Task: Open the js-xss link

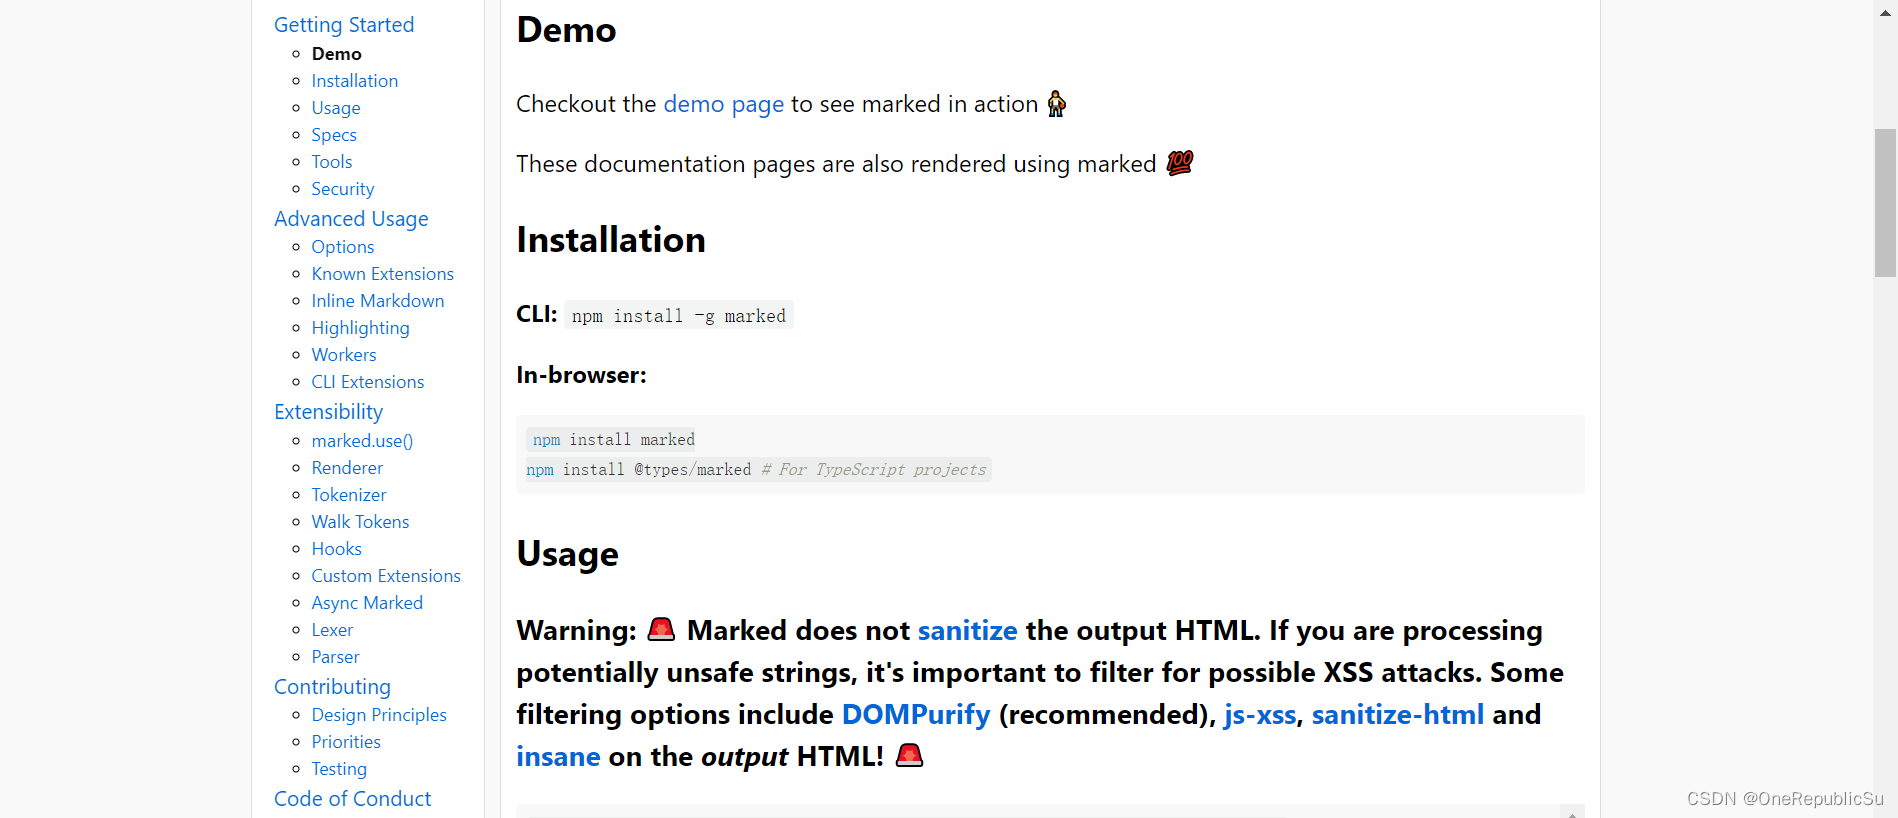Action: click(1260, 715)
